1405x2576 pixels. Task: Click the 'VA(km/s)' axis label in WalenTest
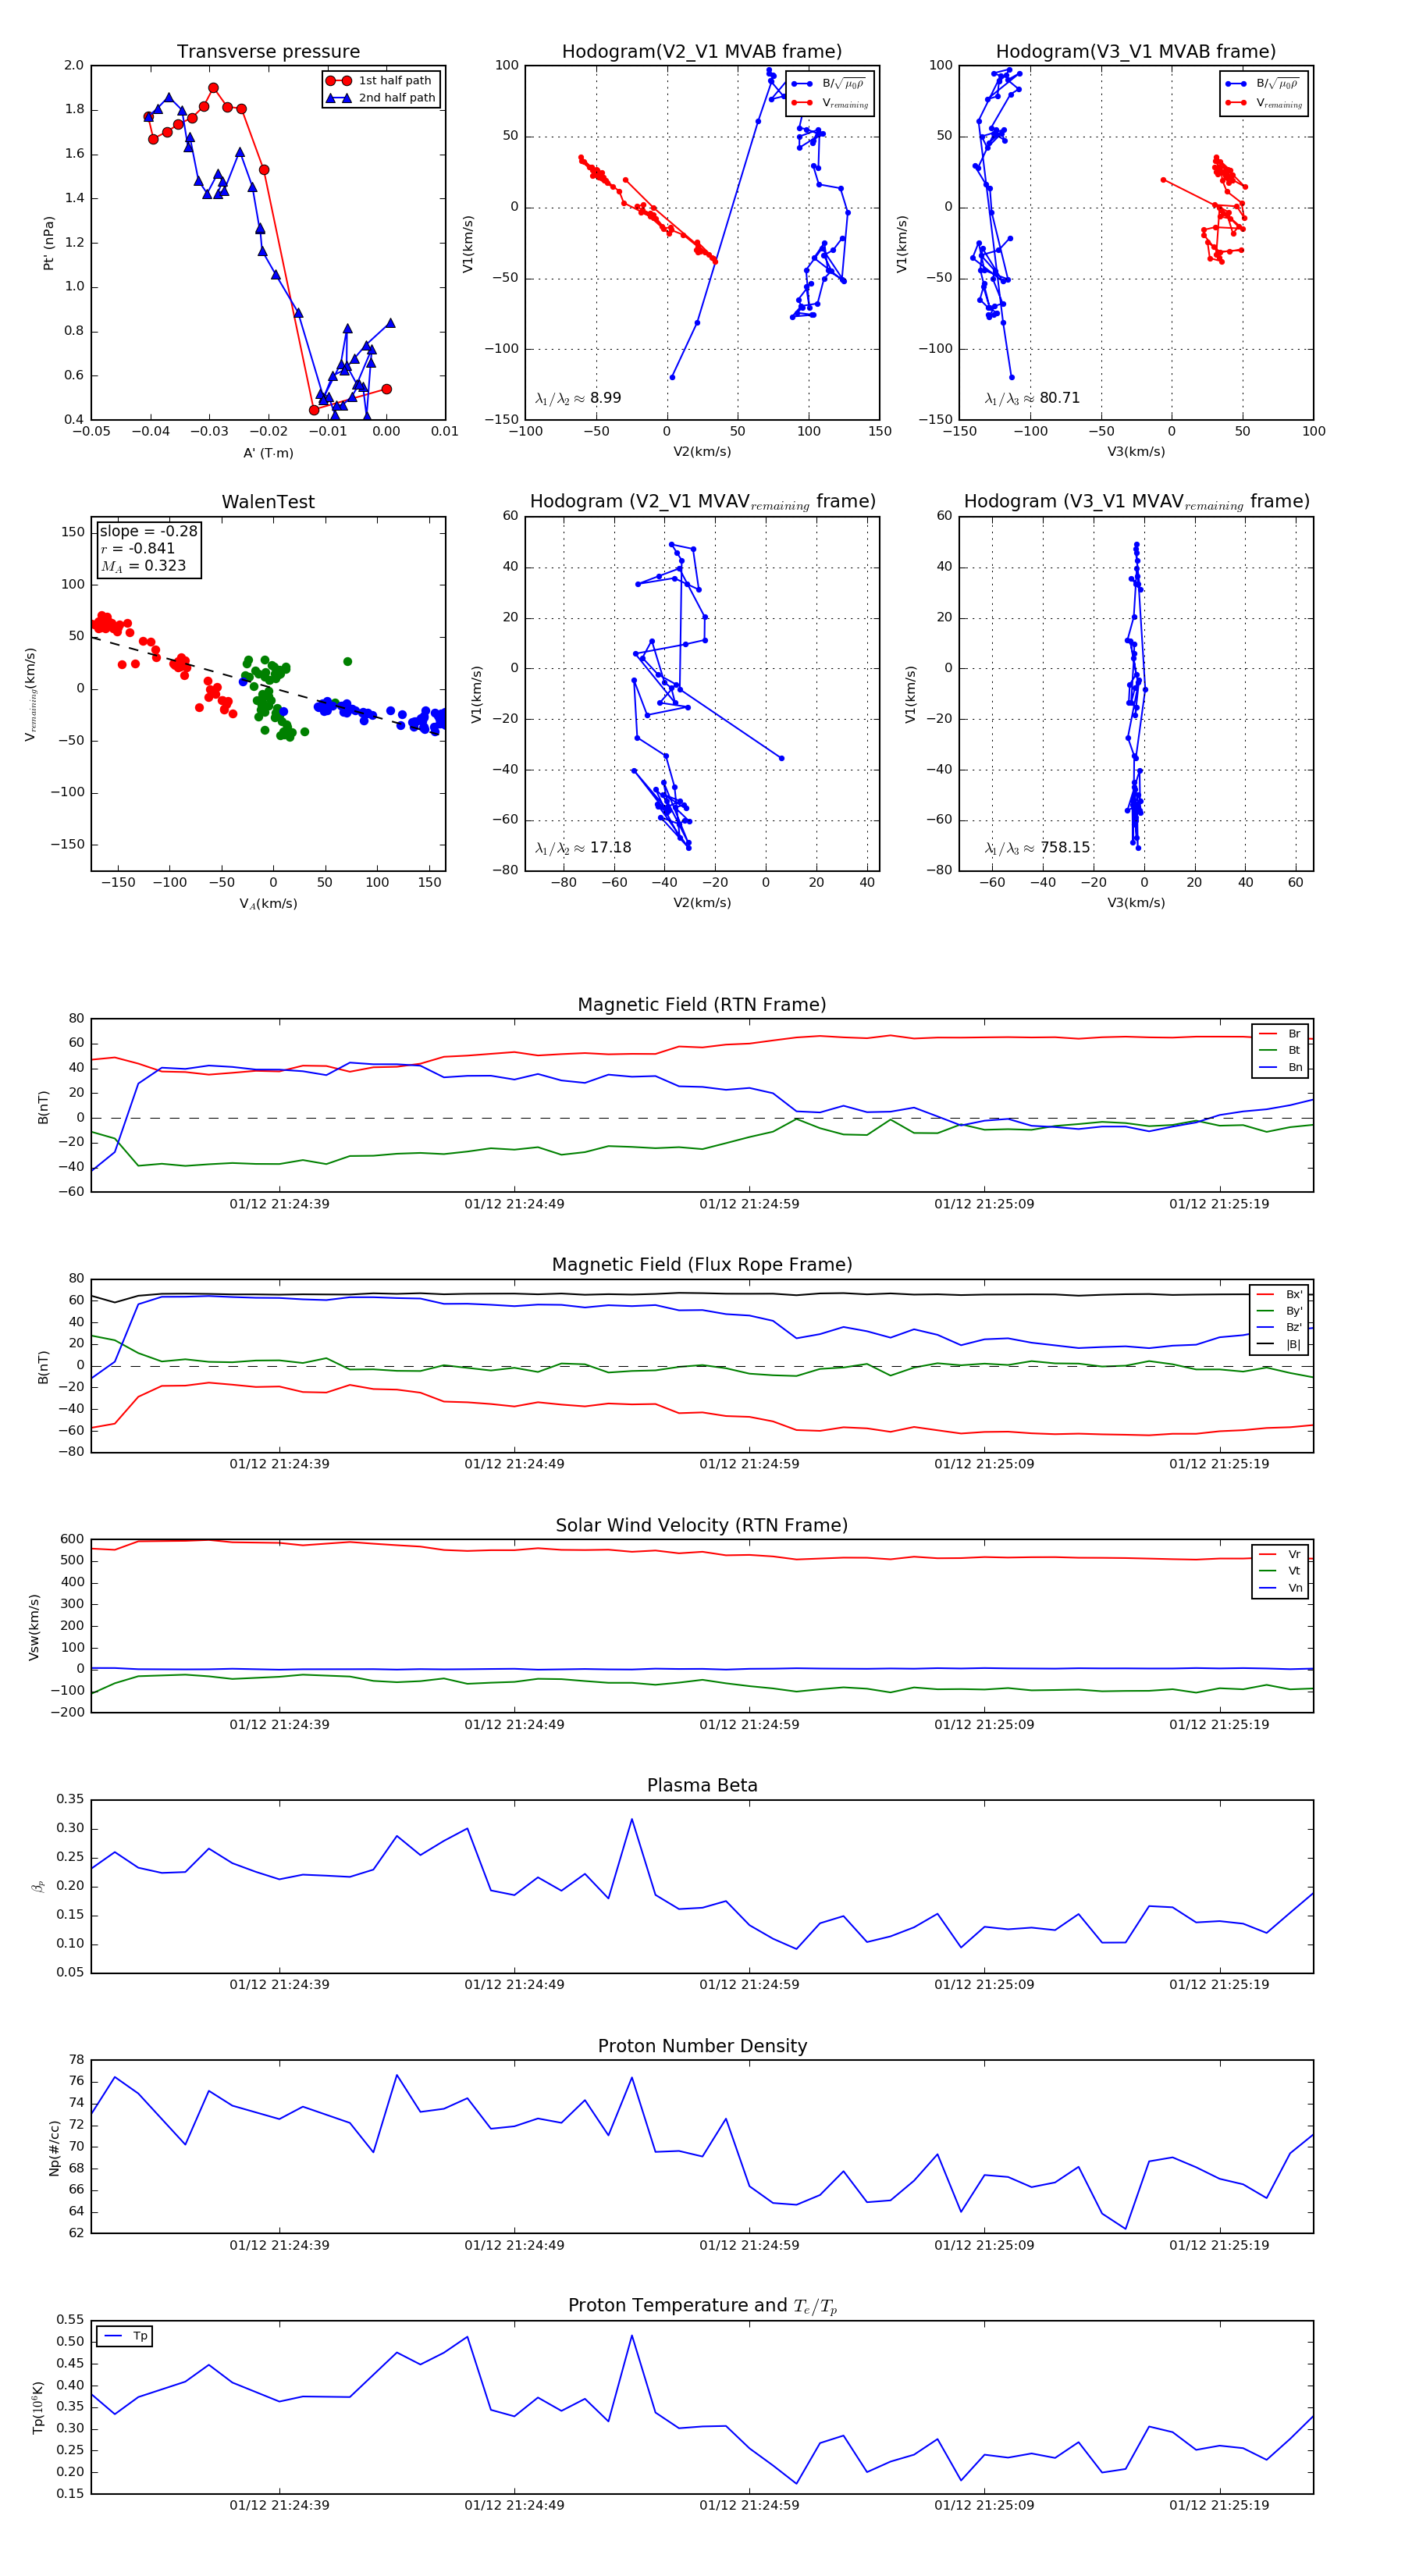pyautogui.click(x=268, y=904)
